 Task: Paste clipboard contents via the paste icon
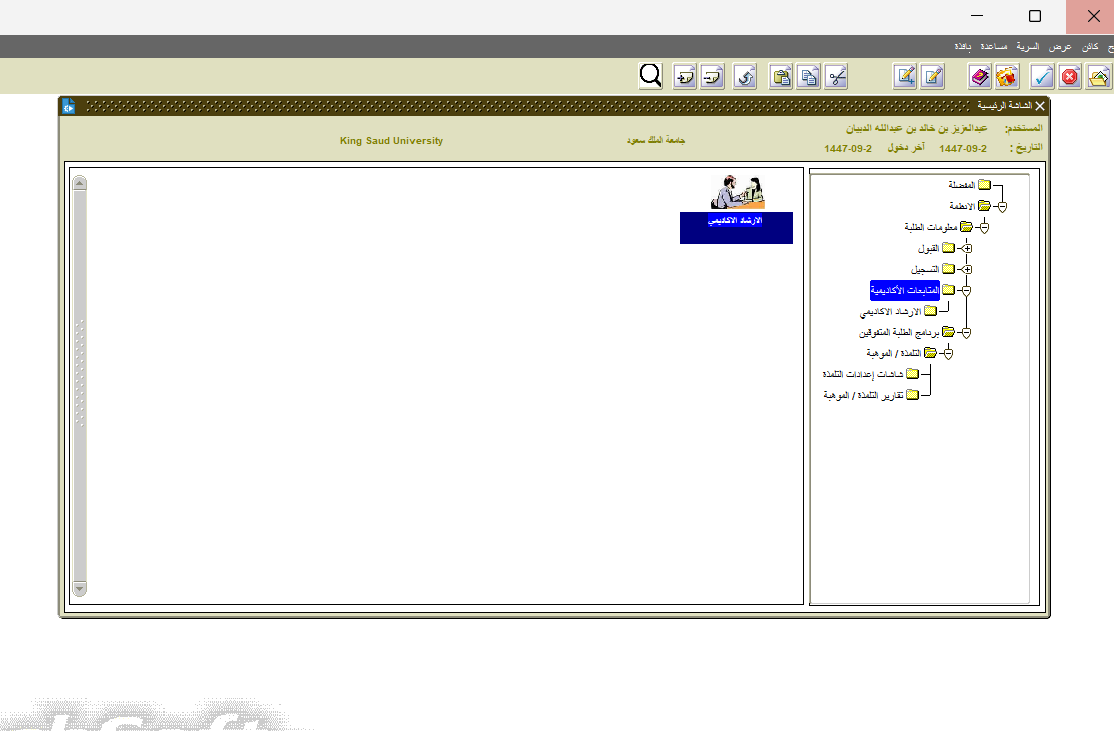tap(780, 76)
